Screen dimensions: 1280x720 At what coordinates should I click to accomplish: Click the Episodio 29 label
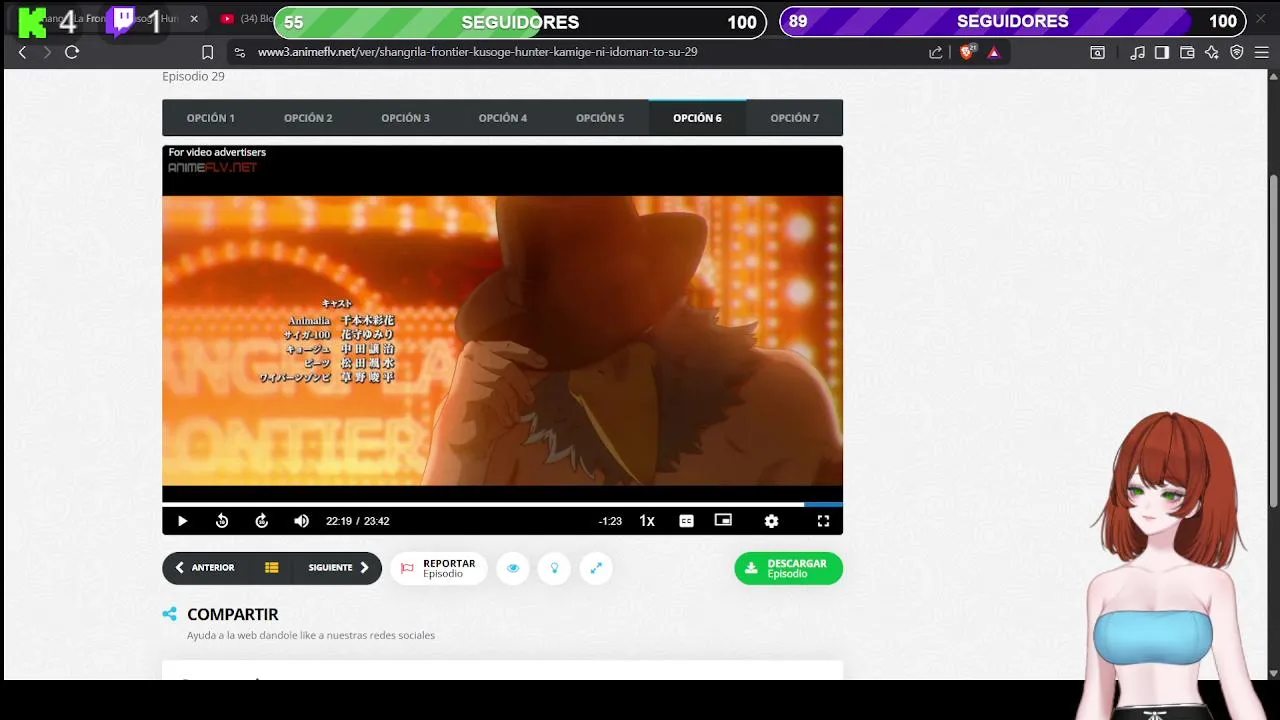(x=193, y=76)
